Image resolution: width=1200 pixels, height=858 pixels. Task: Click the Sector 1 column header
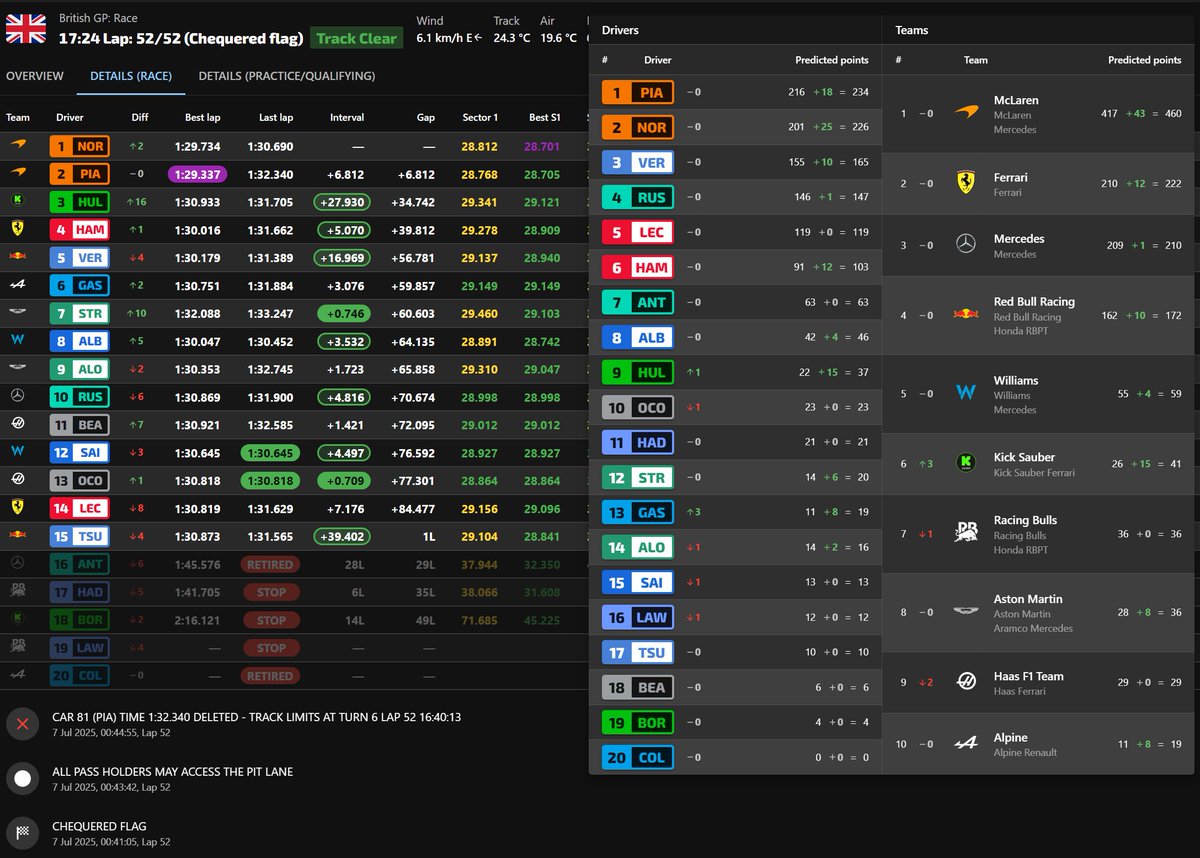(480, 118)
